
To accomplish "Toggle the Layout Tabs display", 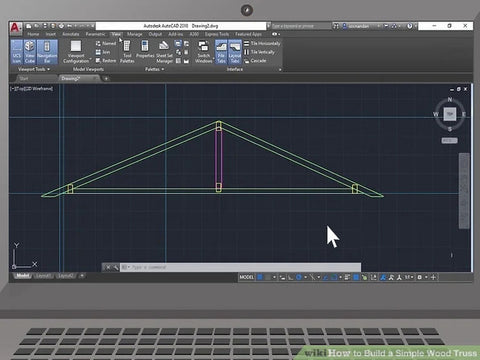I will (x=235, y=52).
